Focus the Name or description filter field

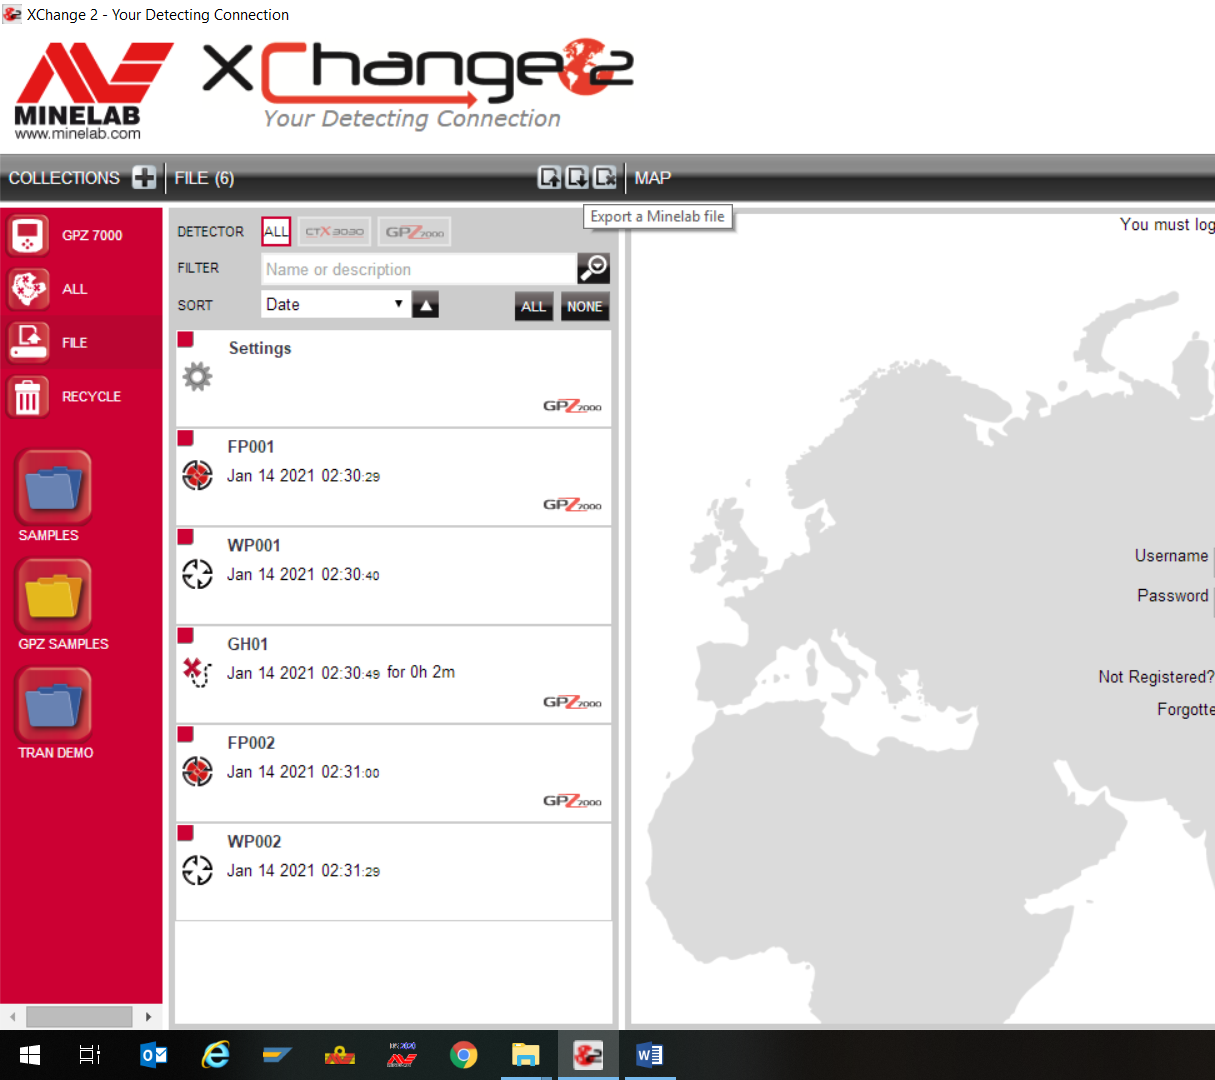pyautogui.click(x=419, y=269)
